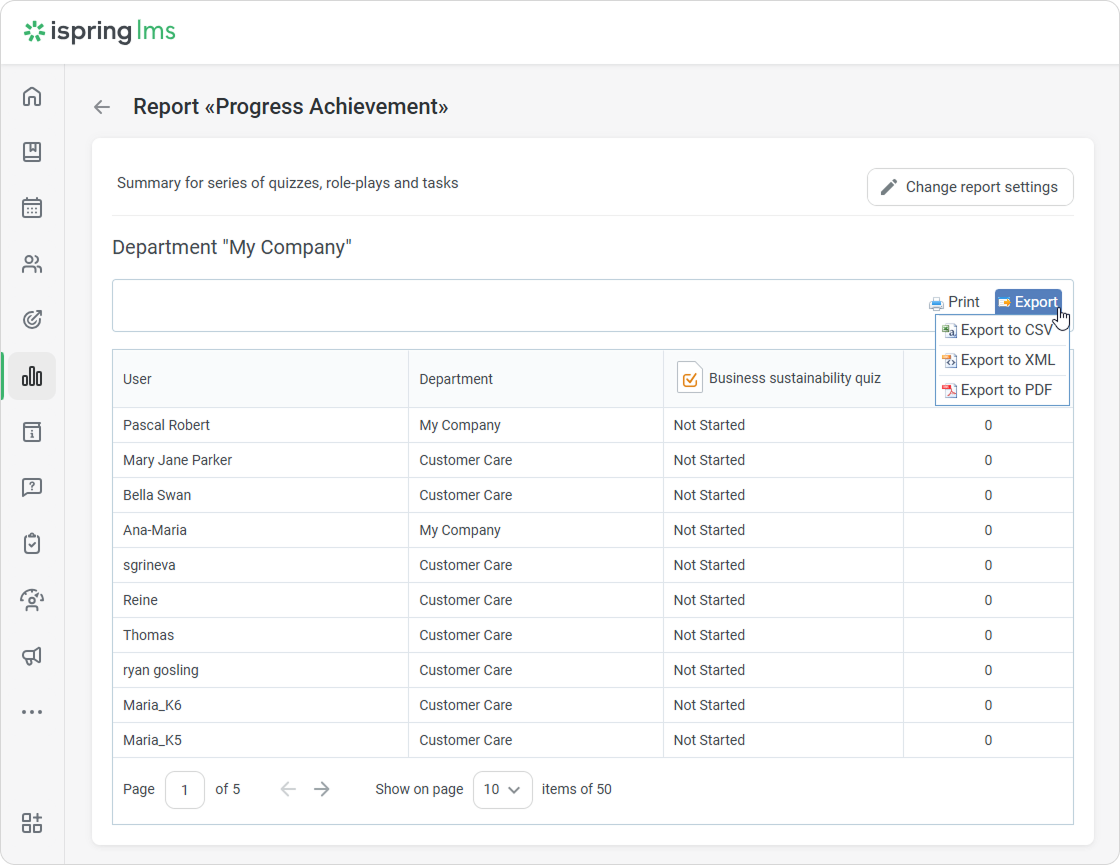Open the items per page dropdown
Viewport: 1120px width, 865px height.
point(502,789)
